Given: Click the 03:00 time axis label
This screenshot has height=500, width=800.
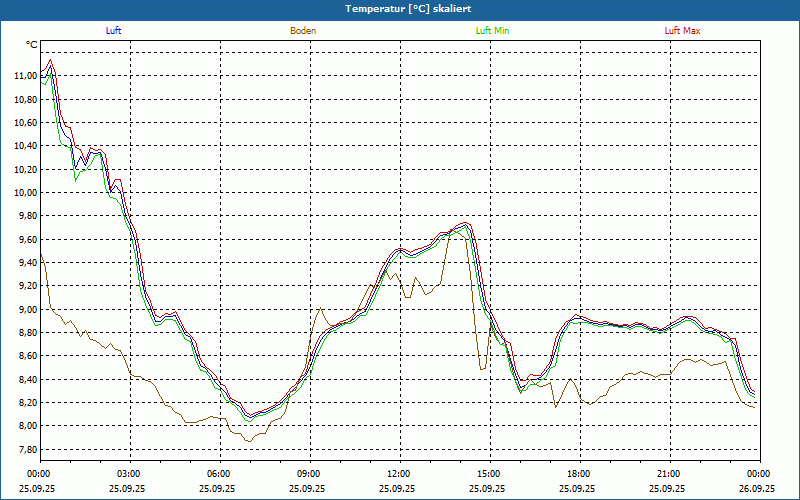Looking at the screenshot, I should coord(129,474).
